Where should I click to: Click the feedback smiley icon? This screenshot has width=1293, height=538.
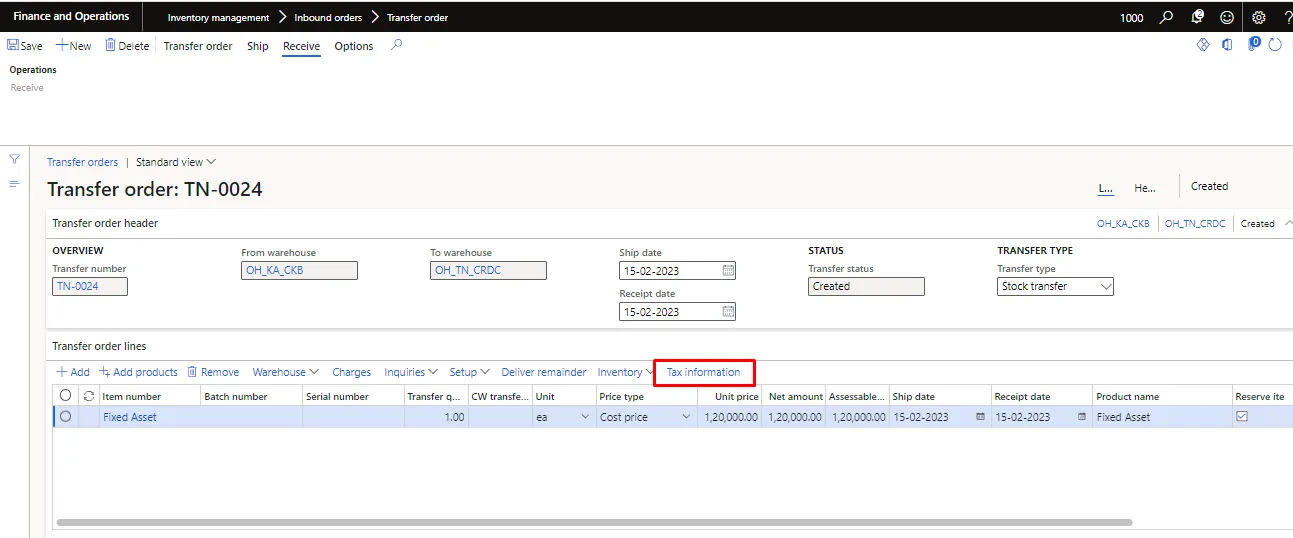pyautogui.click(x=1227, y=17)
